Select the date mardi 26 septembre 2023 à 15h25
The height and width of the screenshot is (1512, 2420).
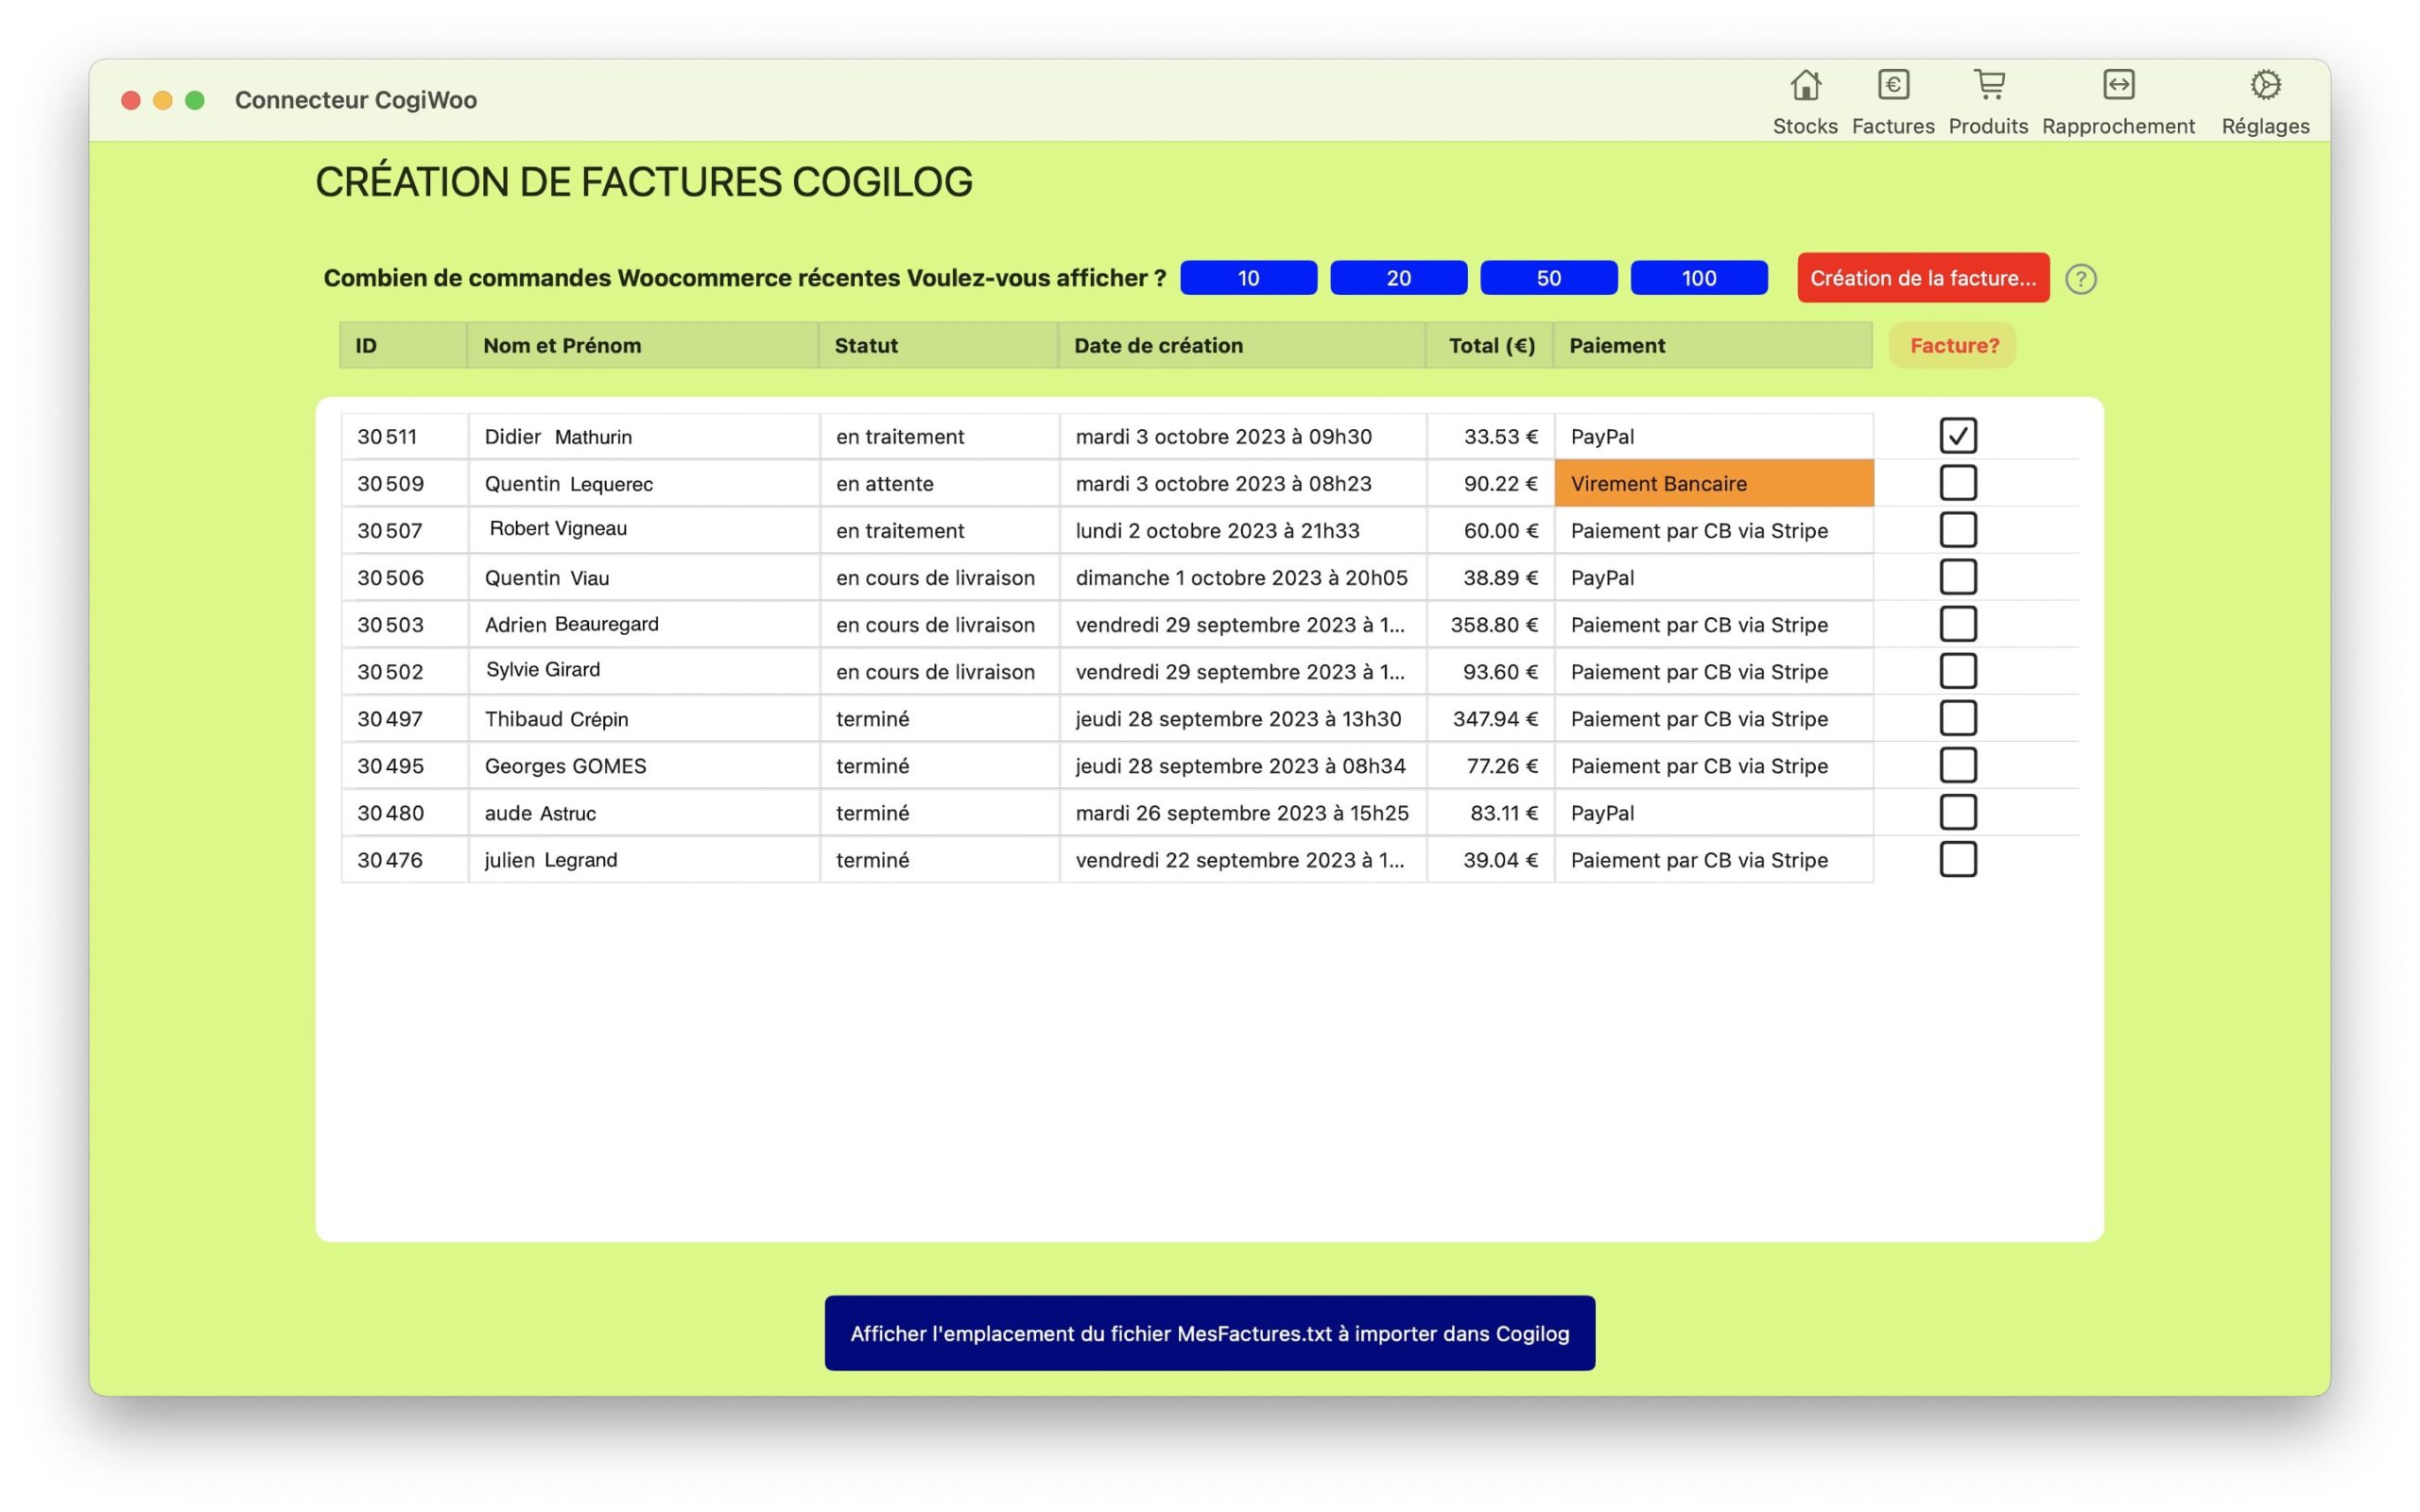(x=1242, y=812)
